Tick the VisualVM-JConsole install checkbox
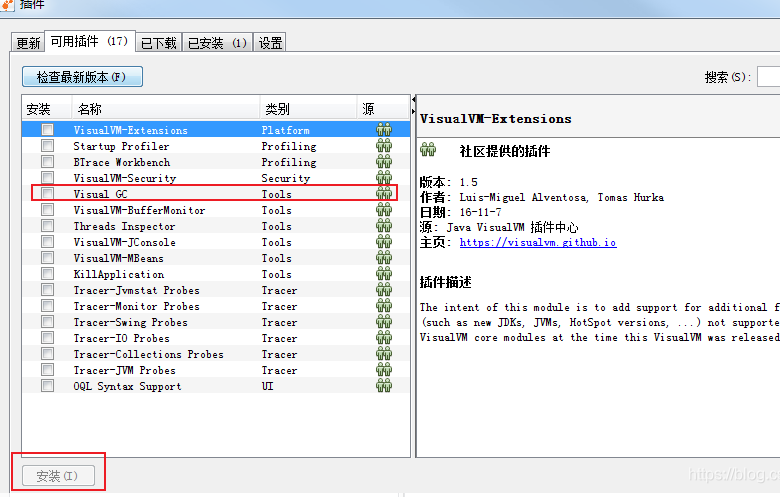 [47, 242]
